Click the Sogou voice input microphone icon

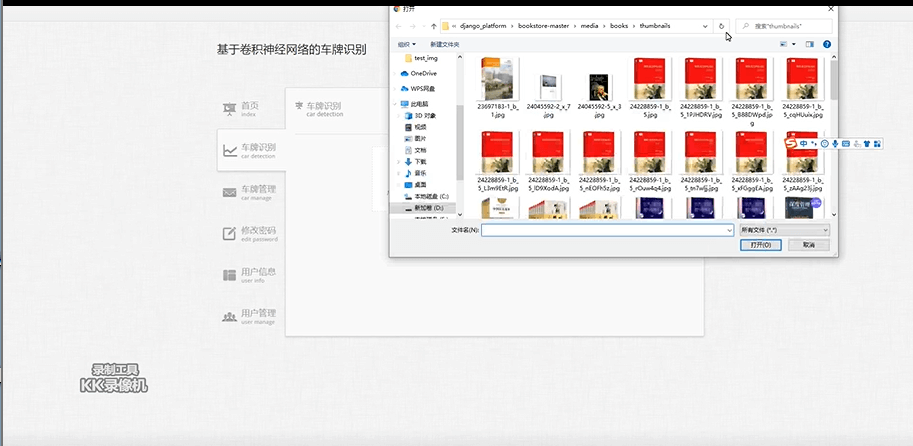point(836,144)
